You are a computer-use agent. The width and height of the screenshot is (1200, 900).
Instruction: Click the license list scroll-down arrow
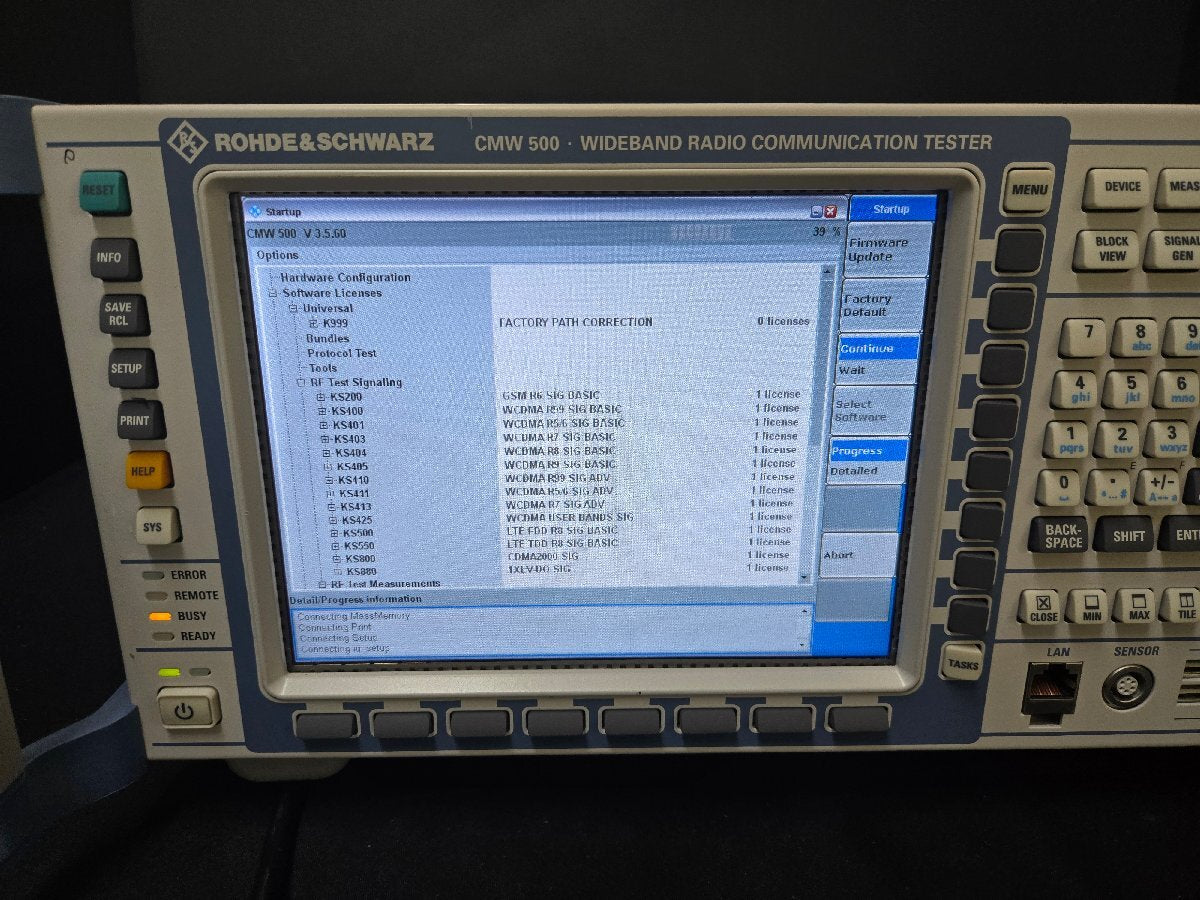point(806,577)
